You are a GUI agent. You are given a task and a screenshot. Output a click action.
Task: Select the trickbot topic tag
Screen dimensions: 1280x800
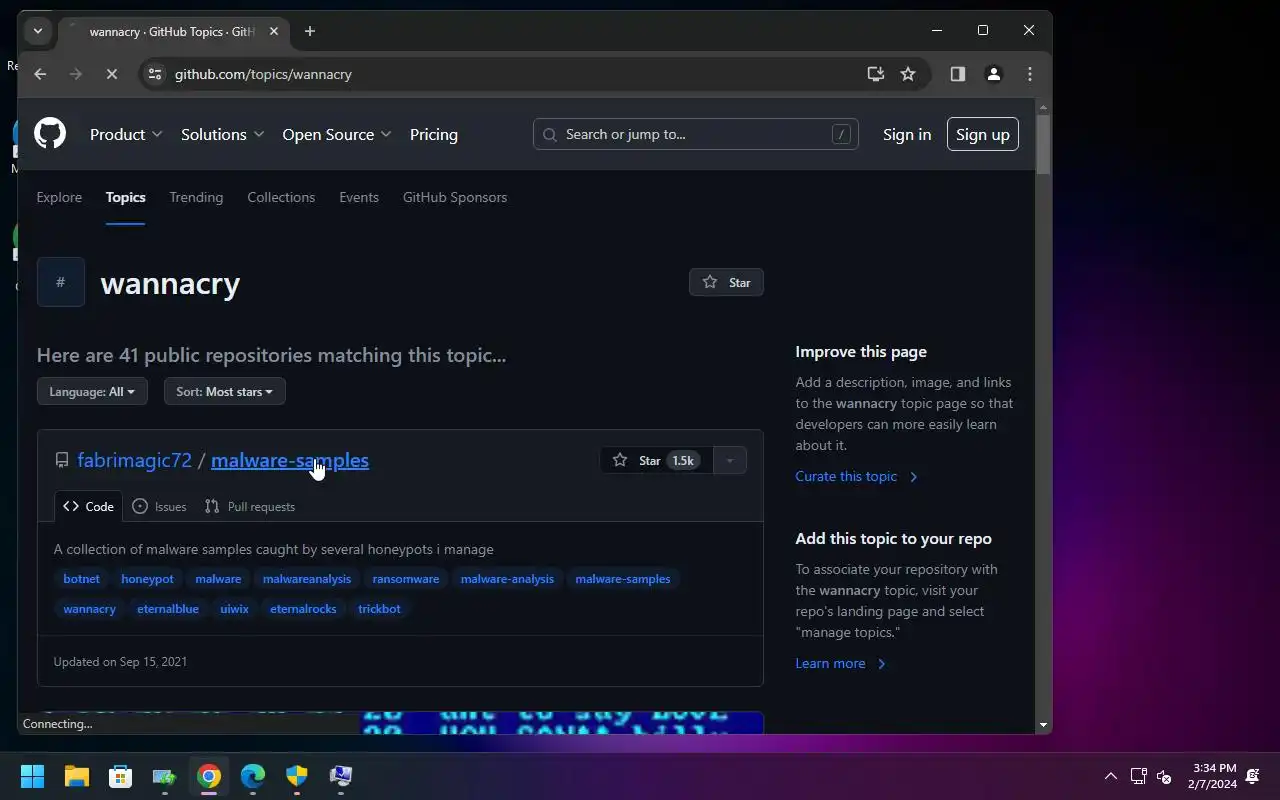click(379, 608)
